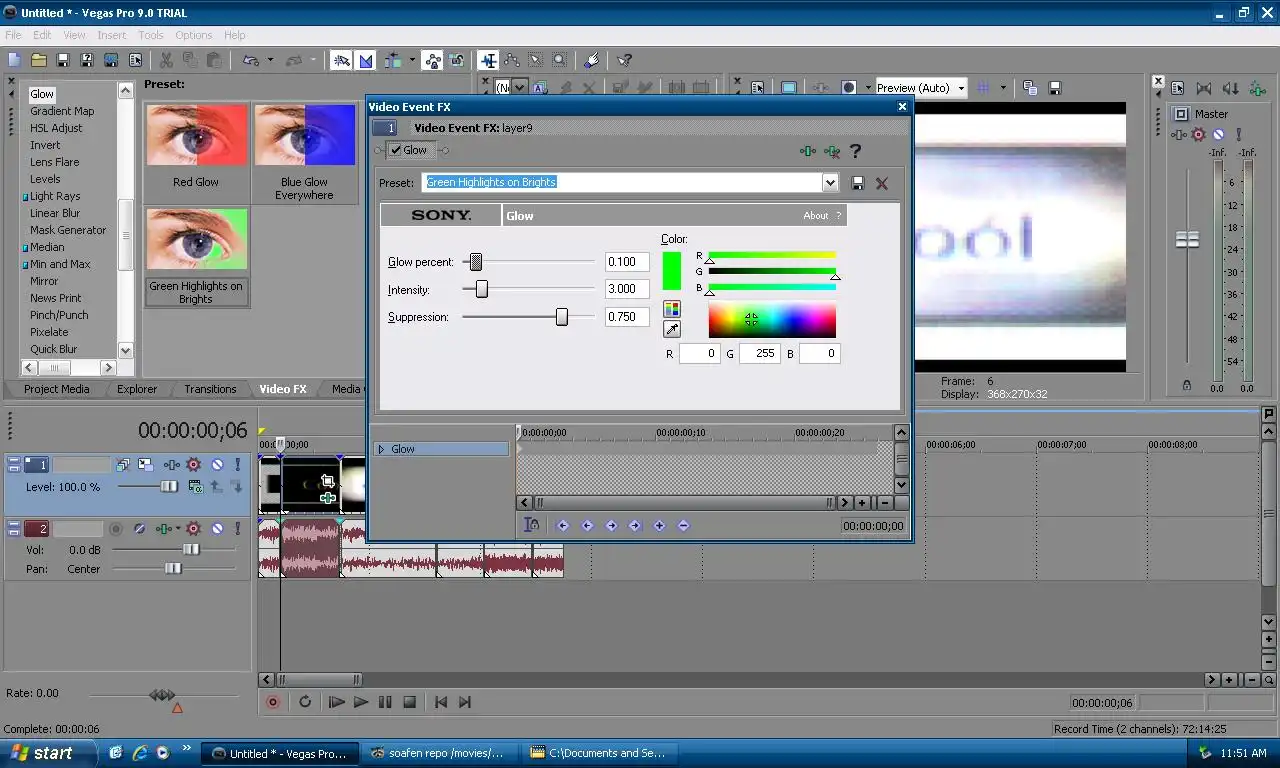Click the Undo arrow icon in toolbar

251,60
